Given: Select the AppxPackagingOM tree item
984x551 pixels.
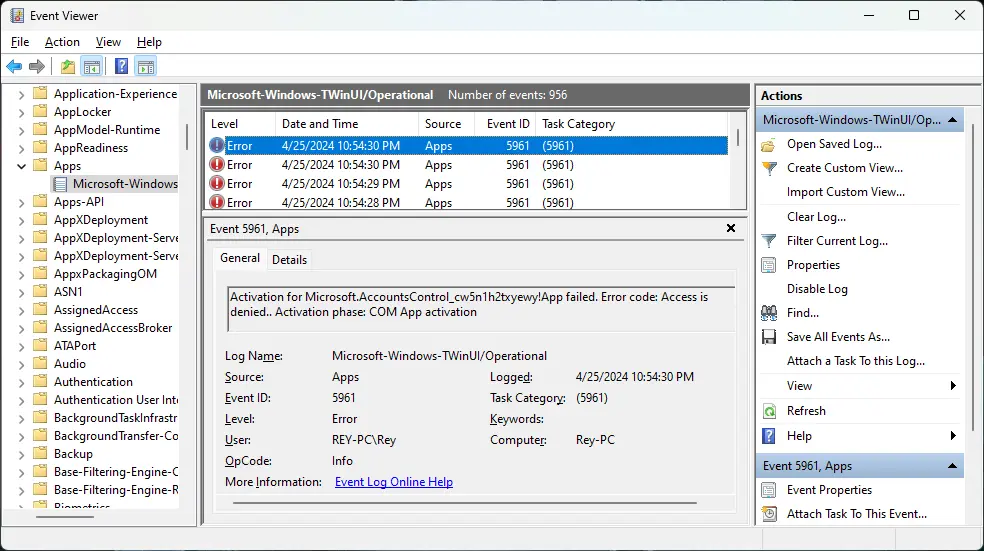Looking at the screenshot, I should pyautogui.click(x=105, y=274).
